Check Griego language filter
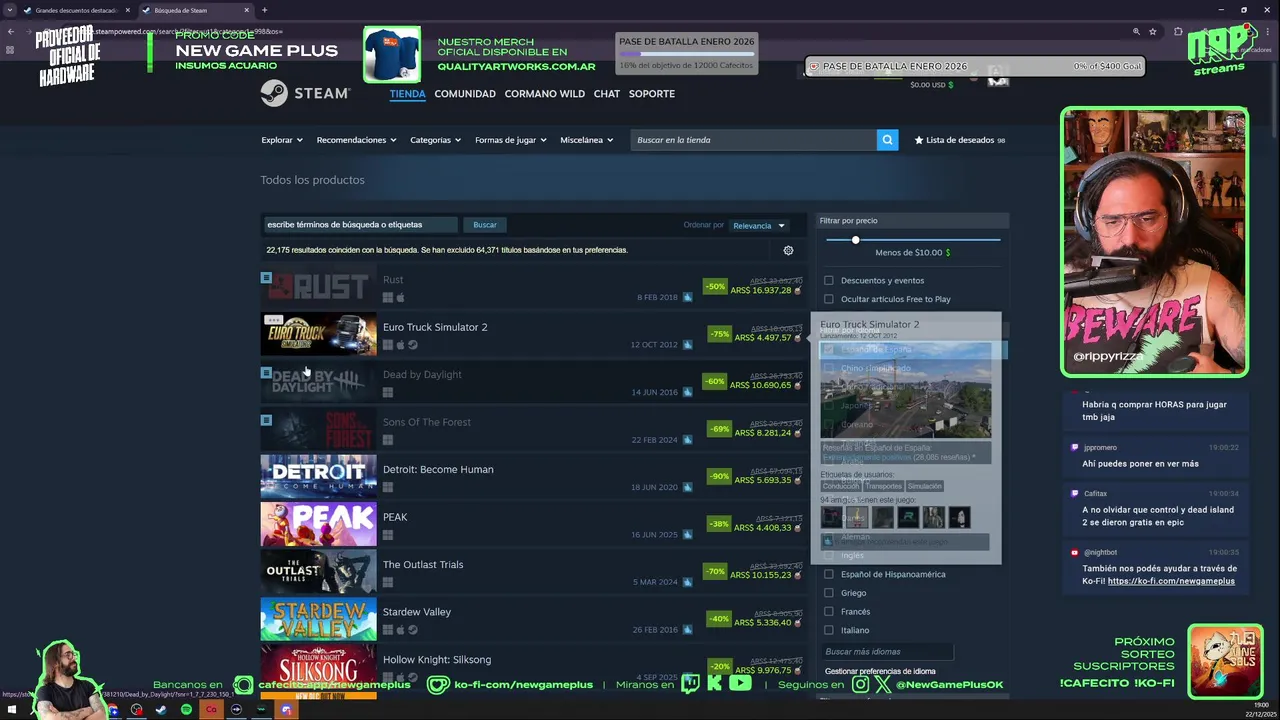Screen dimensions: 1280x720 point(828,593)
